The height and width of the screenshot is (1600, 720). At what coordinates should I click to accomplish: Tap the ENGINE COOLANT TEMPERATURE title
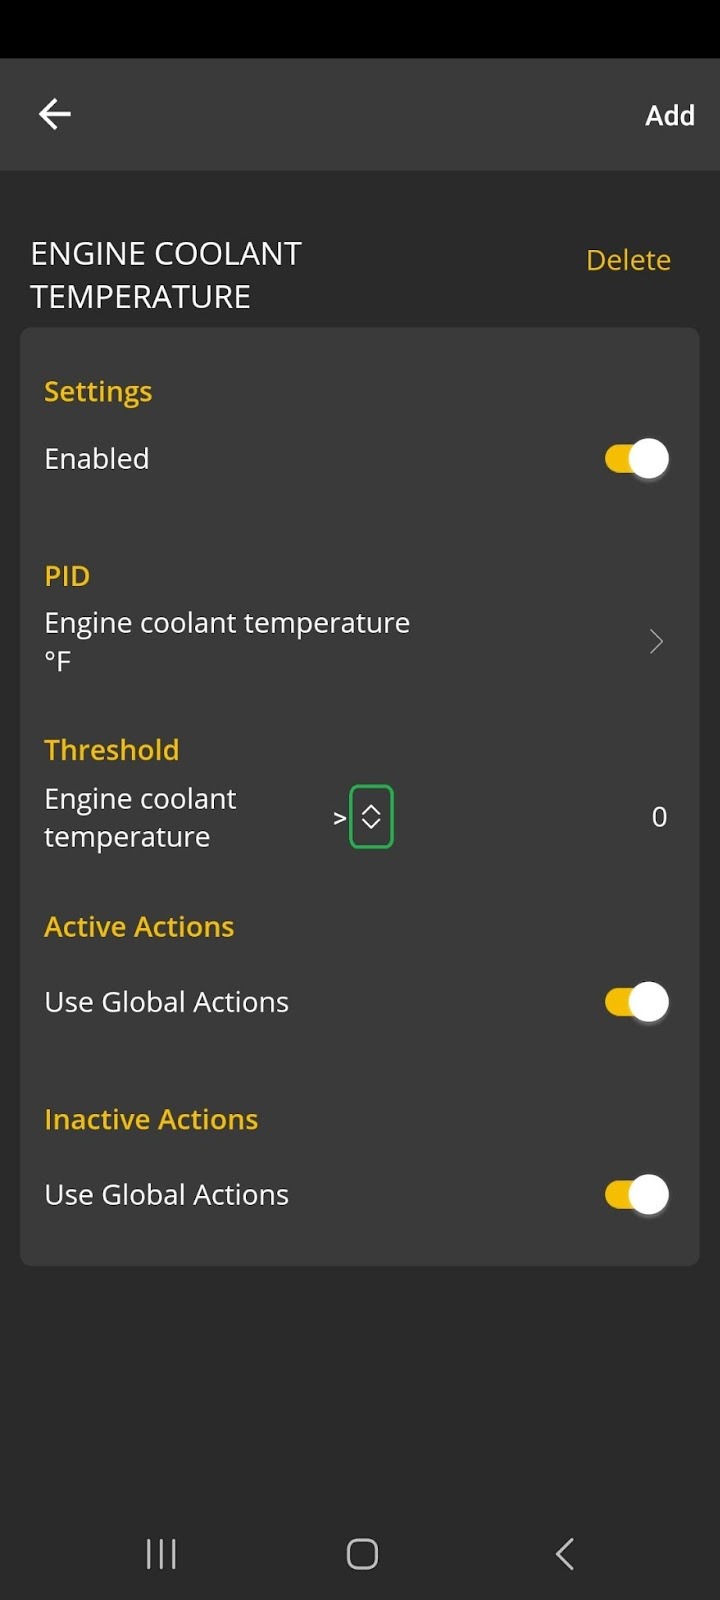(165, 274)
